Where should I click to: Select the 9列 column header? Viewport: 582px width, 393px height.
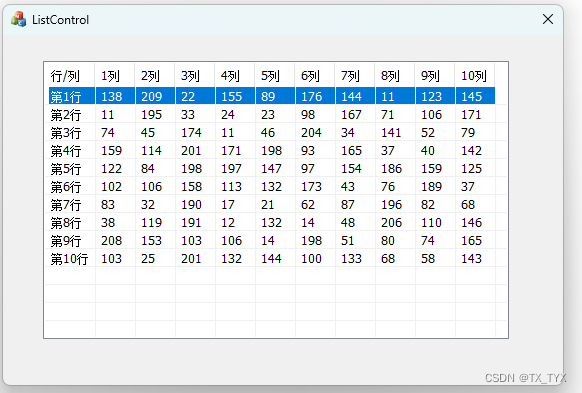pos(435,76)
